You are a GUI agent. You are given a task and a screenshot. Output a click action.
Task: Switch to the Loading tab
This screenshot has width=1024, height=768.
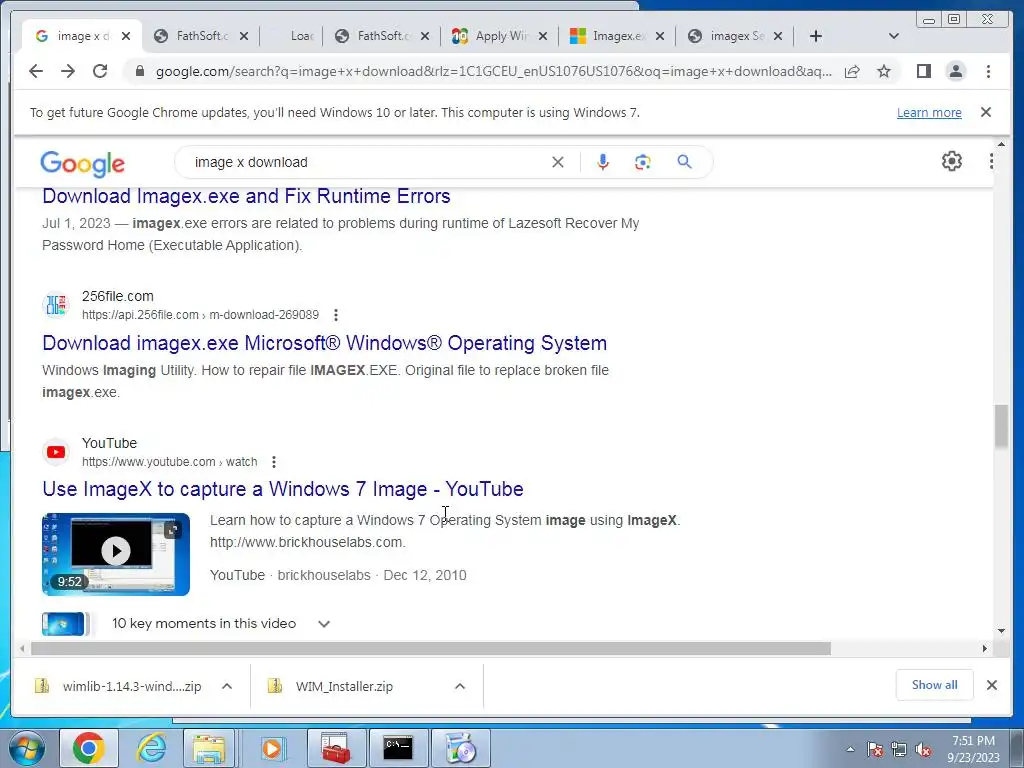click(293, 36)
